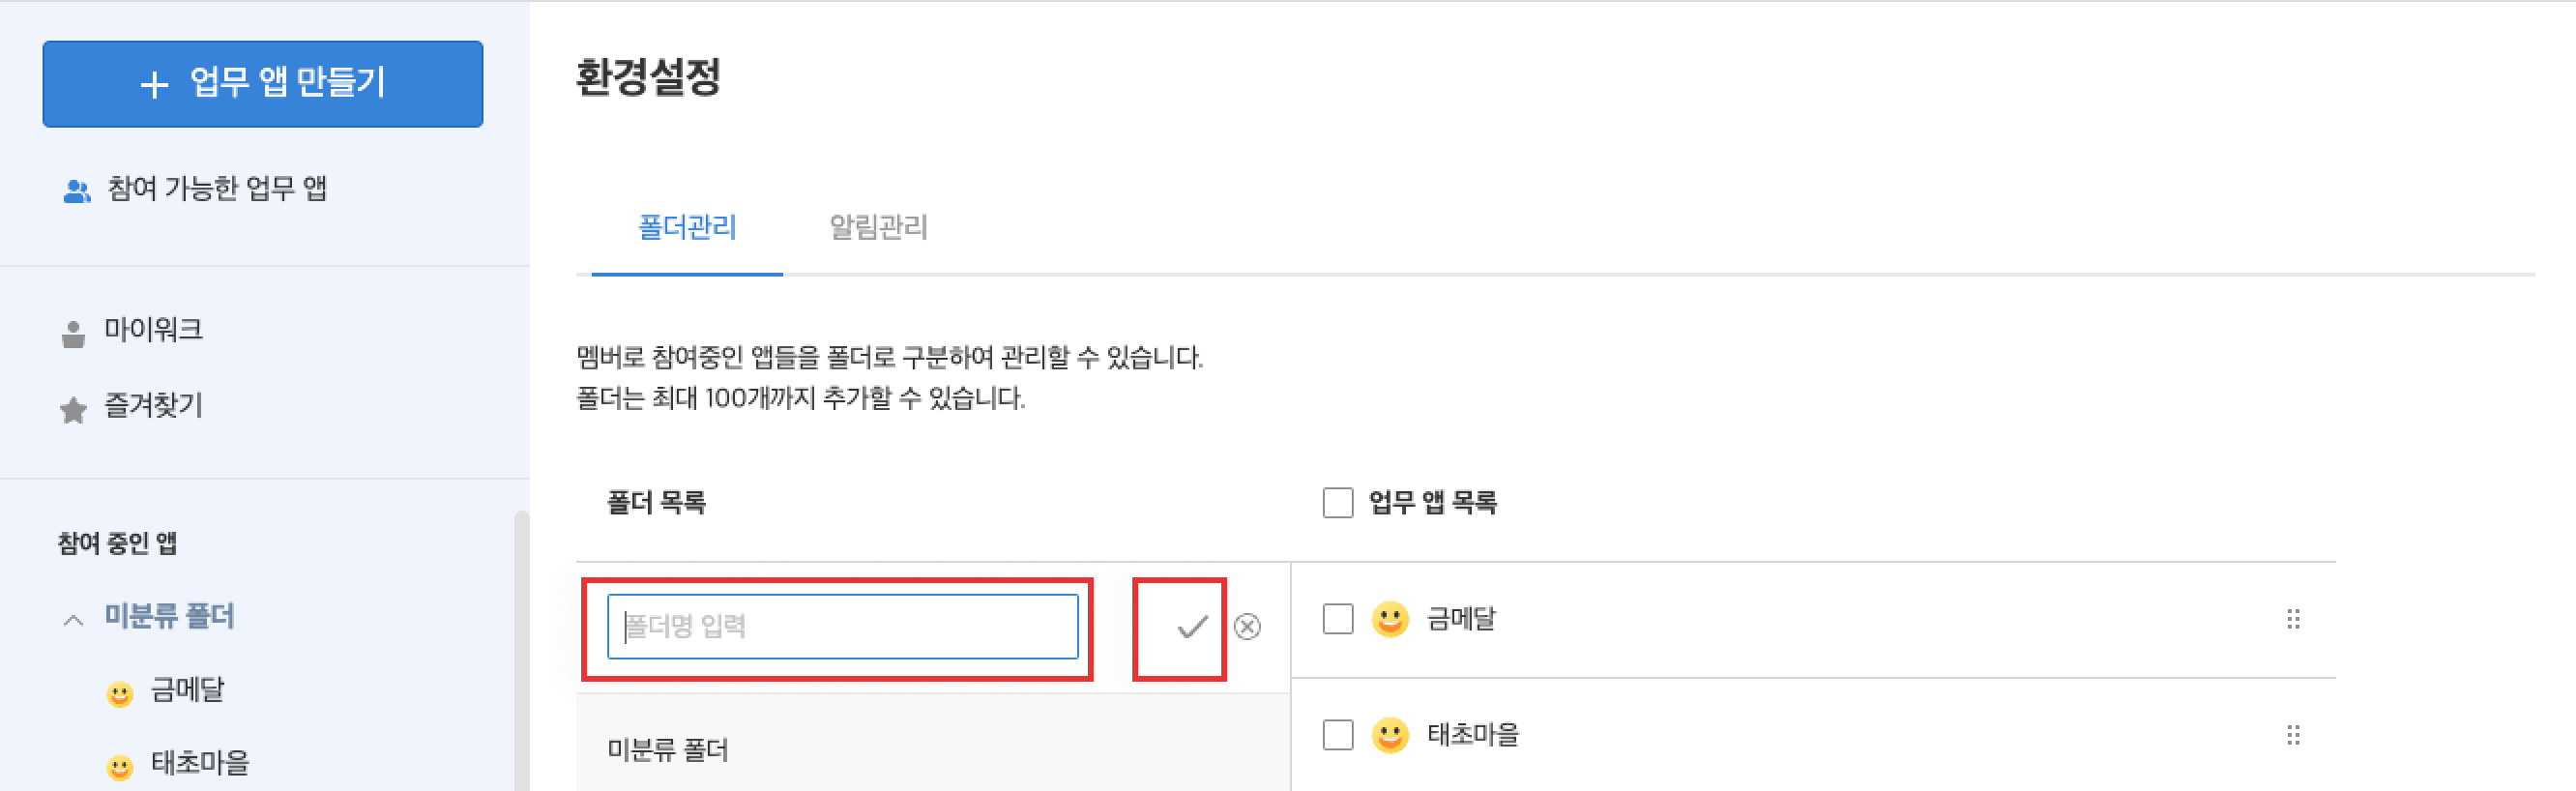Select the 폴더관리 tab
The image size is (2576, 791).
687,227
